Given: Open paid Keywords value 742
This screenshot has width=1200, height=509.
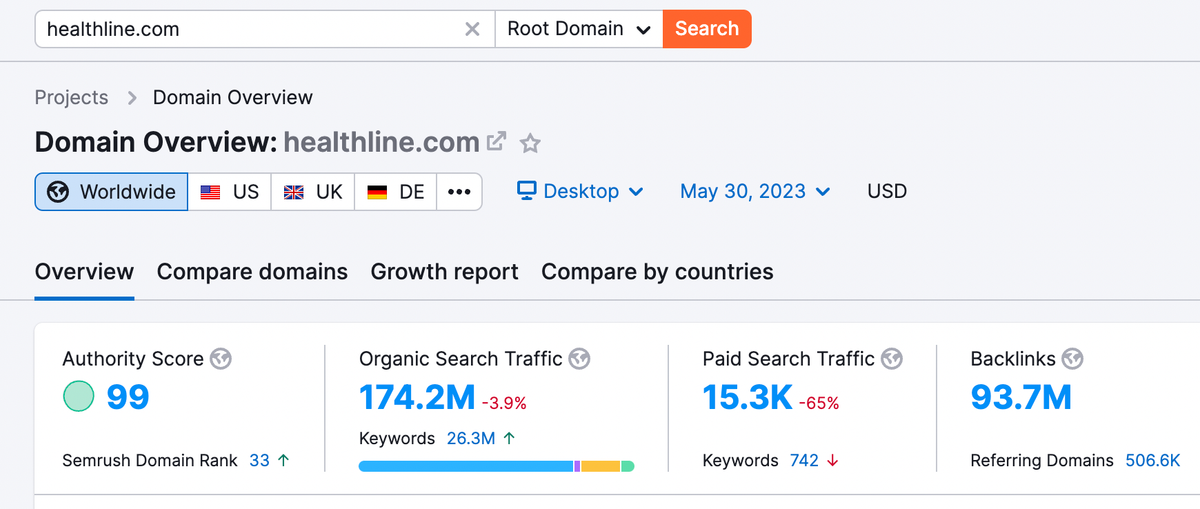Looking at the screenshot, I should pos(804,461).
